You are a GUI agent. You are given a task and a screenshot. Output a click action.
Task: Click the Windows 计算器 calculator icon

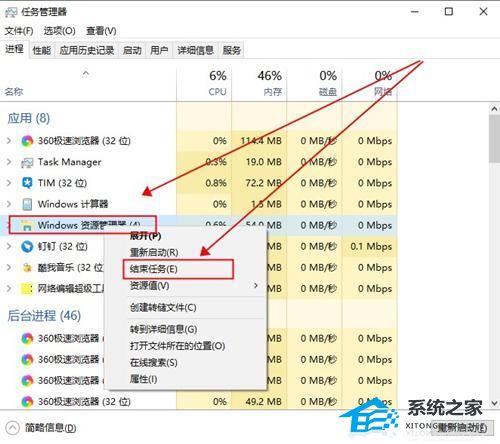click(27, 204)
